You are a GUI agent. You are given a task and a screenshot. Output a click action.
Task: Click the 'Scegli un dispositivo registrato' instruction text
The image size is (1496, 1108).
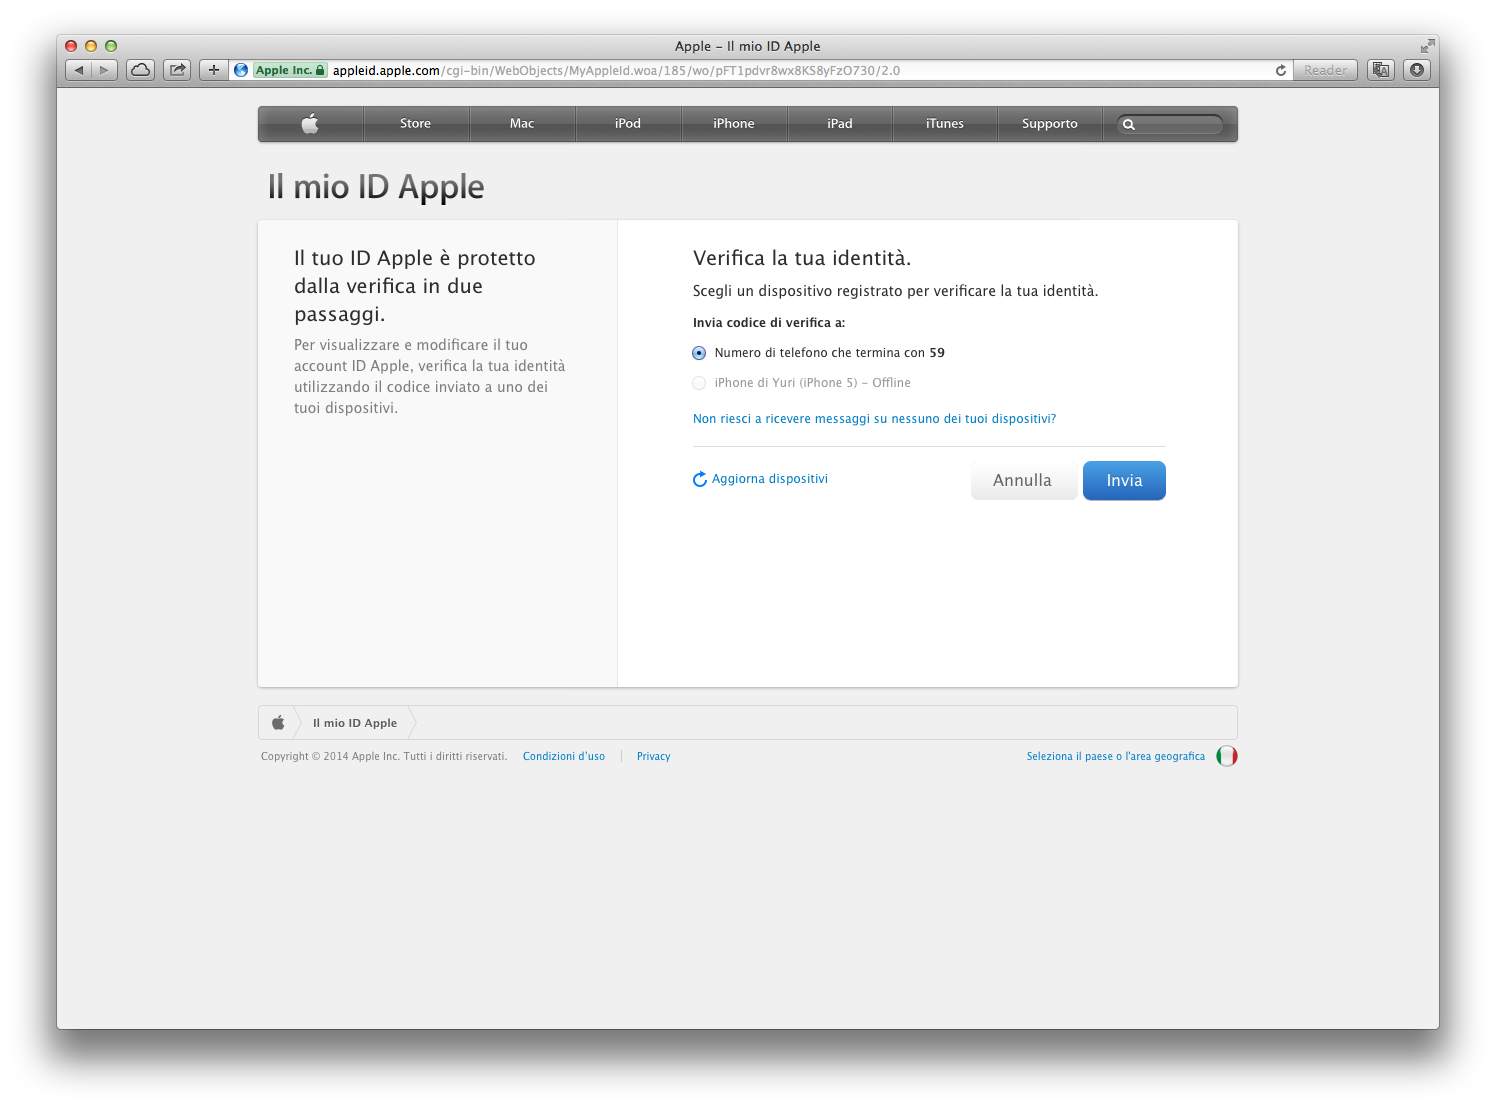[896, 291]
